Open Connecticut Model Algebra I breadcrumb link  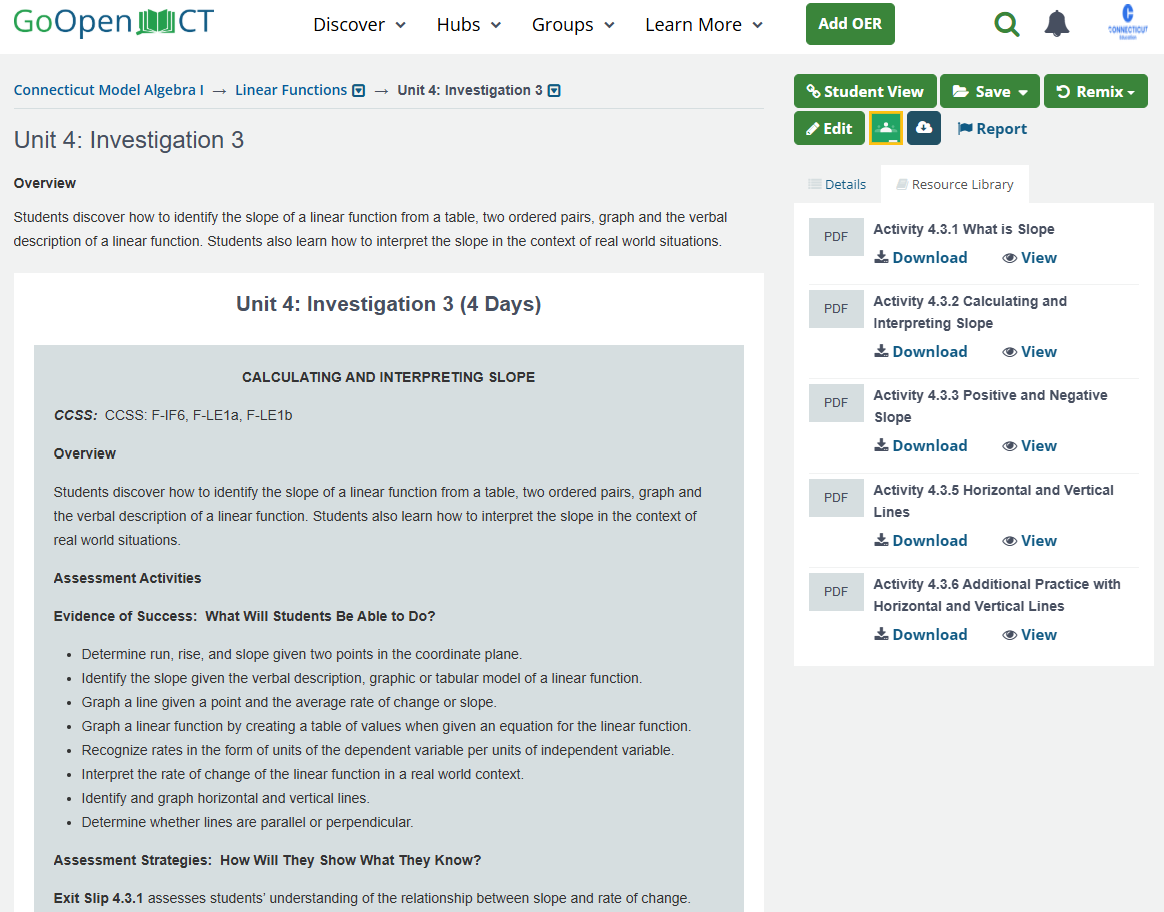[x=108, y=90]
